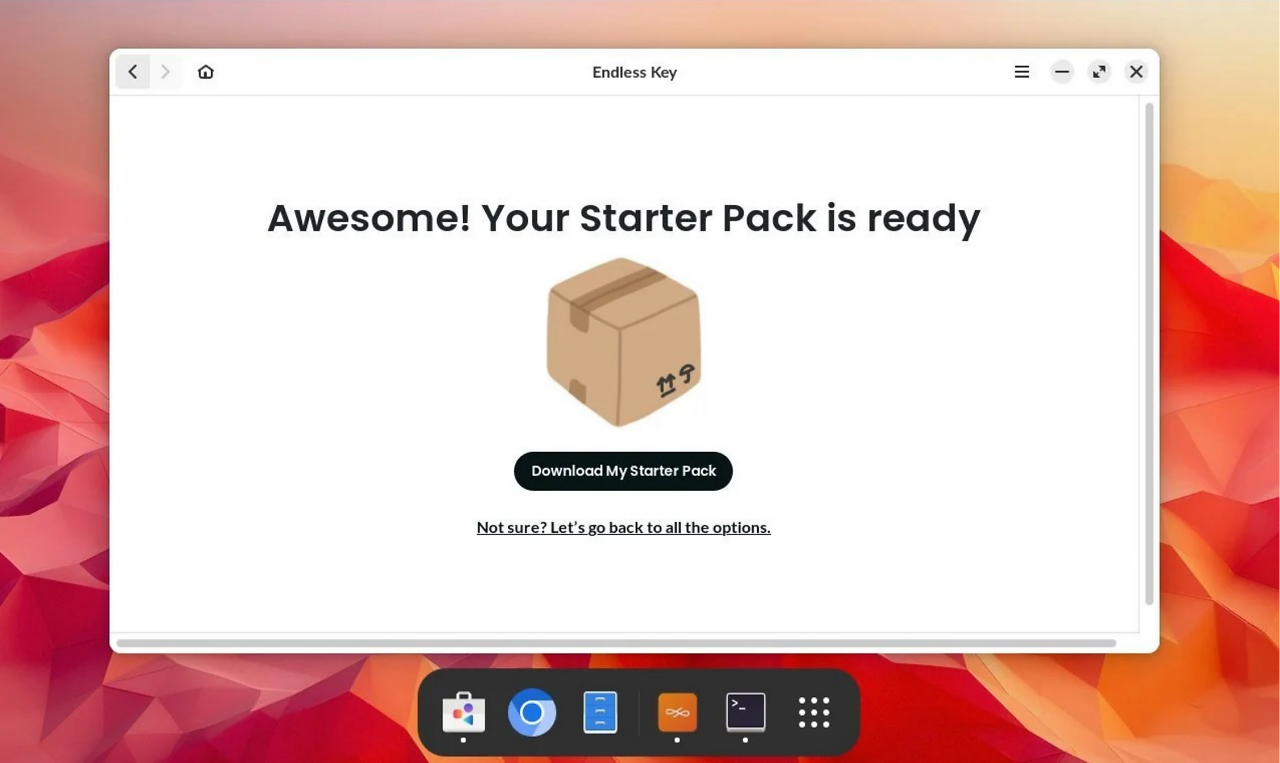Click the vertical scrollbar in the window

[1149, 353]
